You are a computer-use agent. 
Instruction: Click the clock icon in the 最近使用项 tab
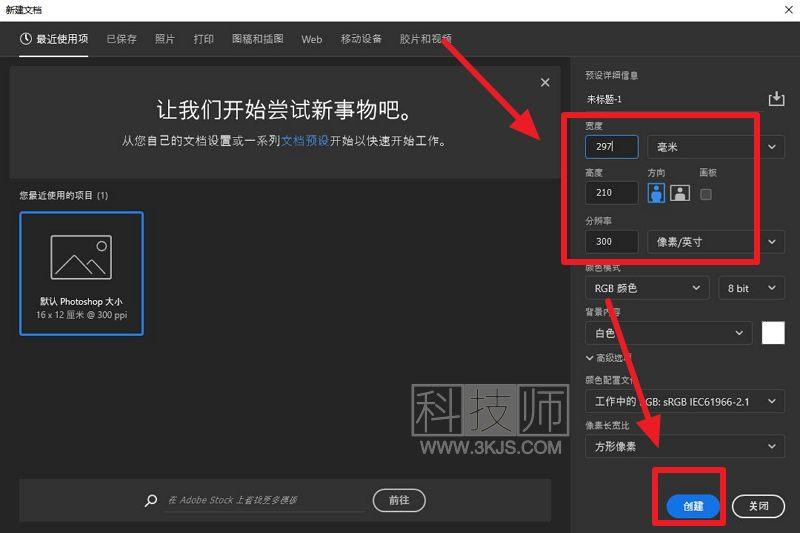click(x=26, y=39)
